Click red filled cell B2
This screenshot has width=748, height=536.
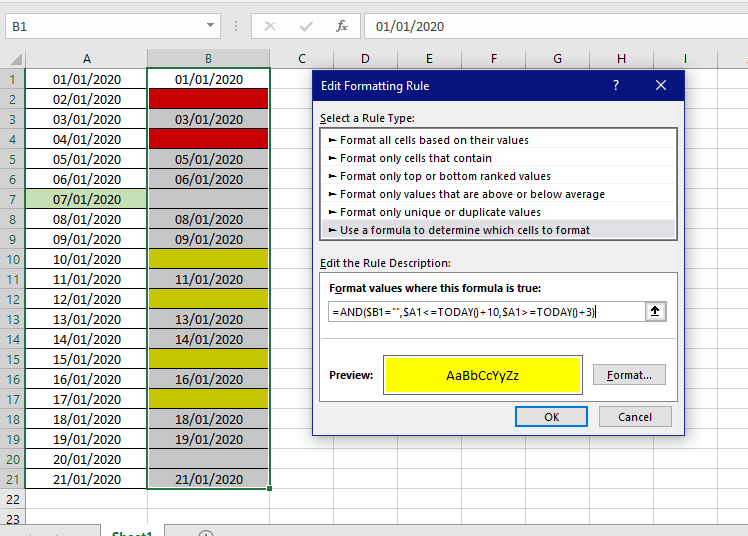[x=208, y=99]
